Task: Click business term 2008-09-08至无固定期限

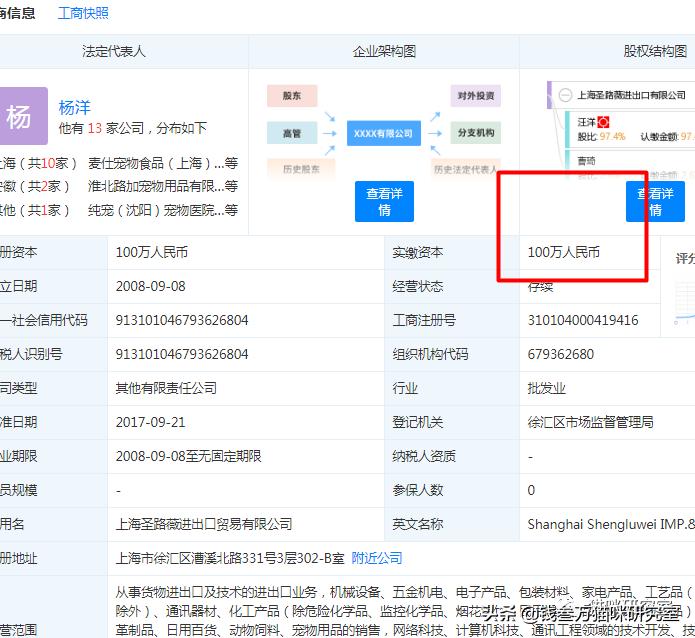Action: pyautogui.click(x=188, y=456)
